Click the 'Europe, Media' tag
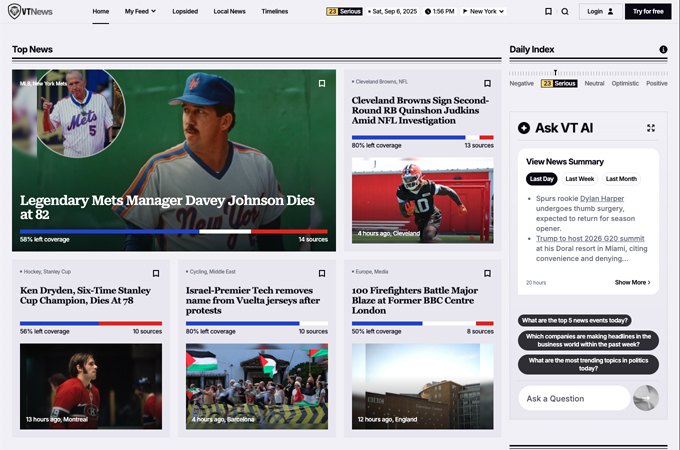 click(371, 271)
